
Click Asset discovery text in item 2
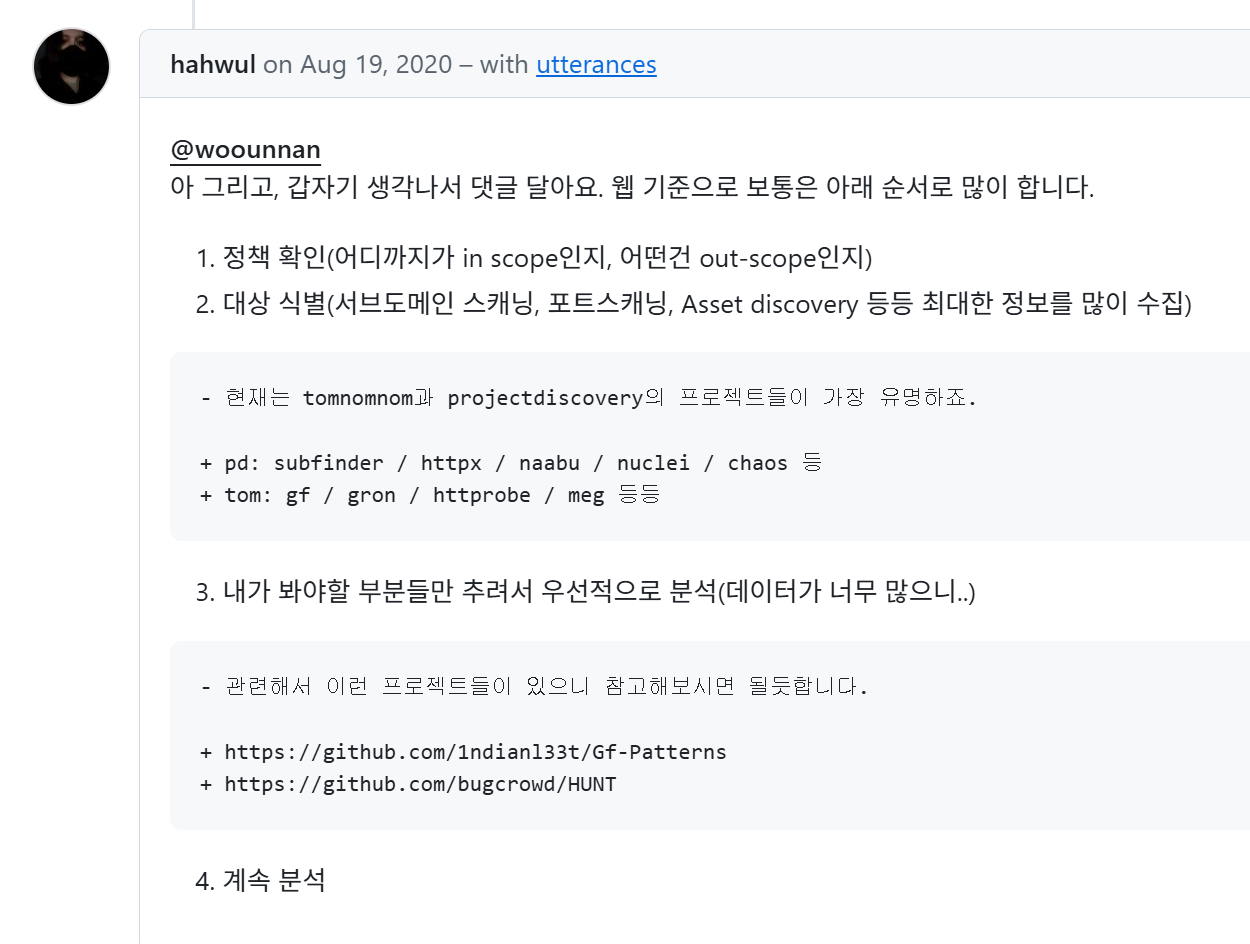click(769, 304)
